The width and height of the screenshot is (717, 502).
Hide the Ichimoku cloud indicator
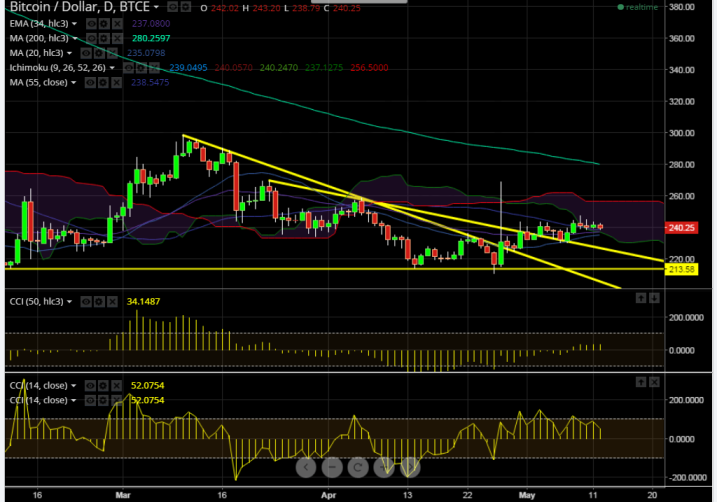[x=128, y=68]
